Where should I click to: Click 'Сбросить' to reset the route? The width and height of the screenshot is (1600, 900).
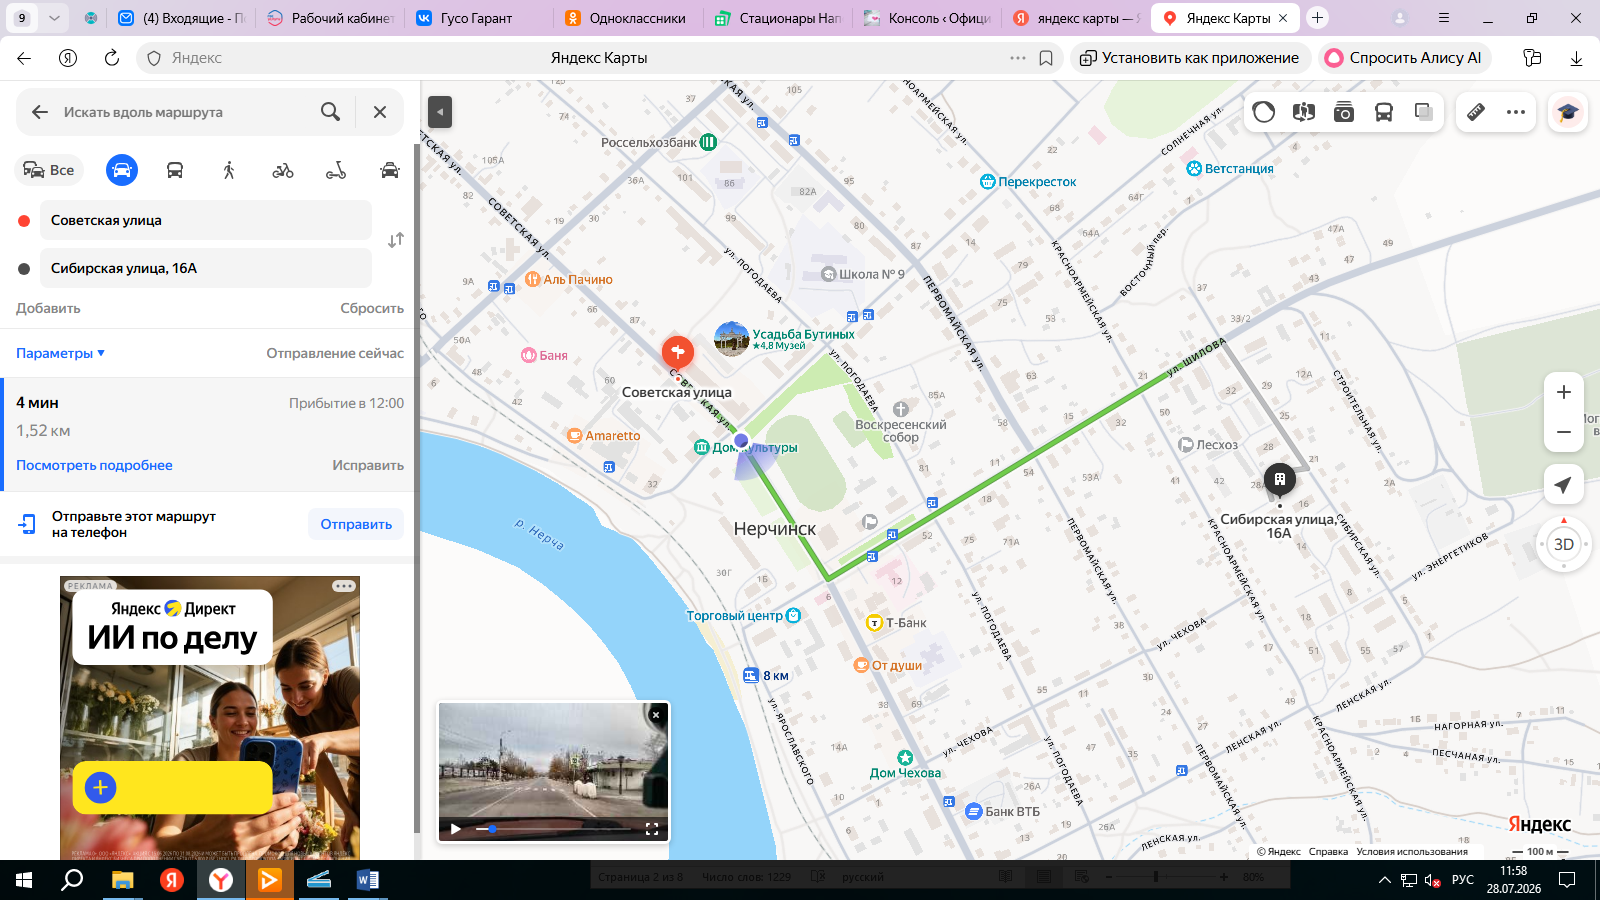click(x=372, y=308)
